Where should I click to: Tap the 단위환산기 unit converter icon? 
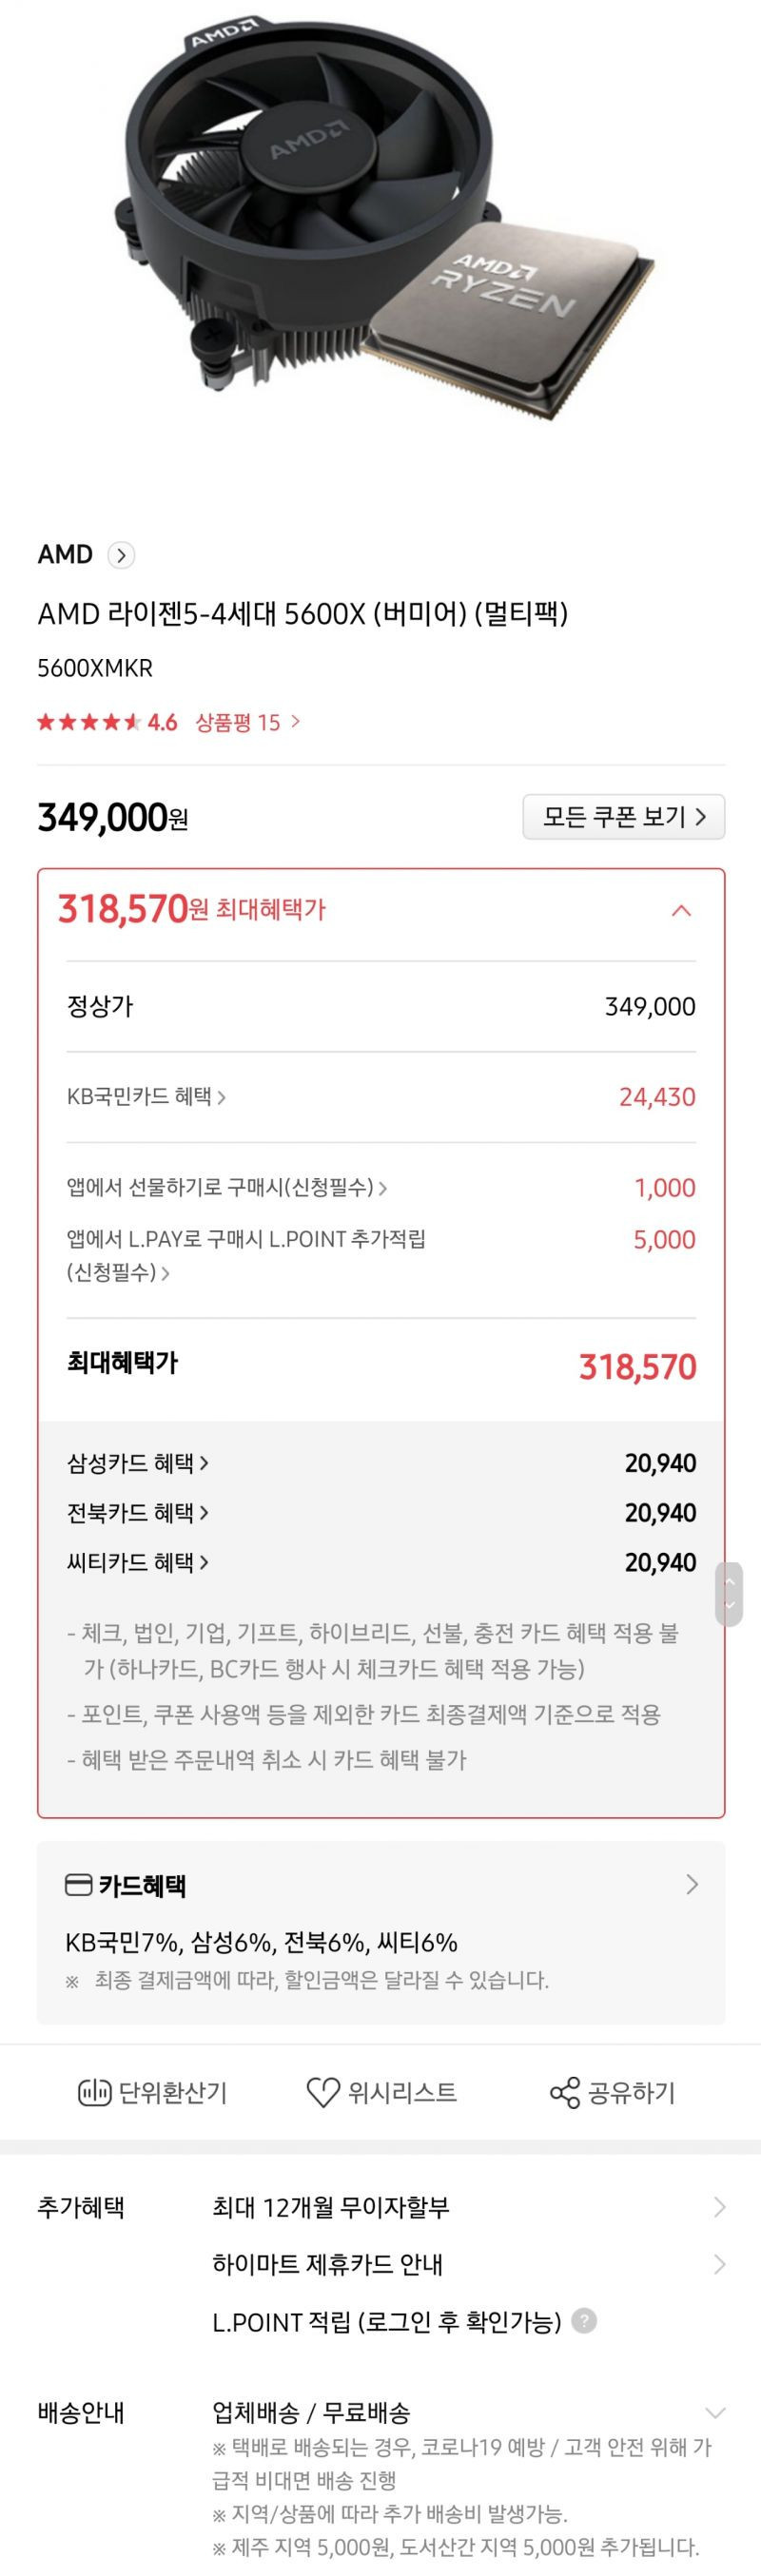95,2092
